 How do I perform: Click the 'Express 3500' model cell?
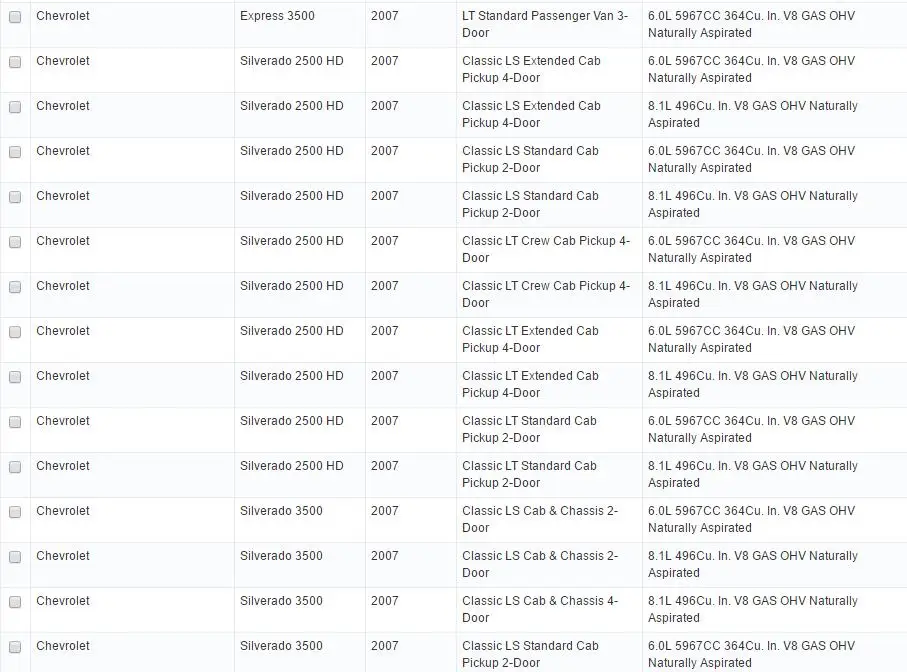277,16
